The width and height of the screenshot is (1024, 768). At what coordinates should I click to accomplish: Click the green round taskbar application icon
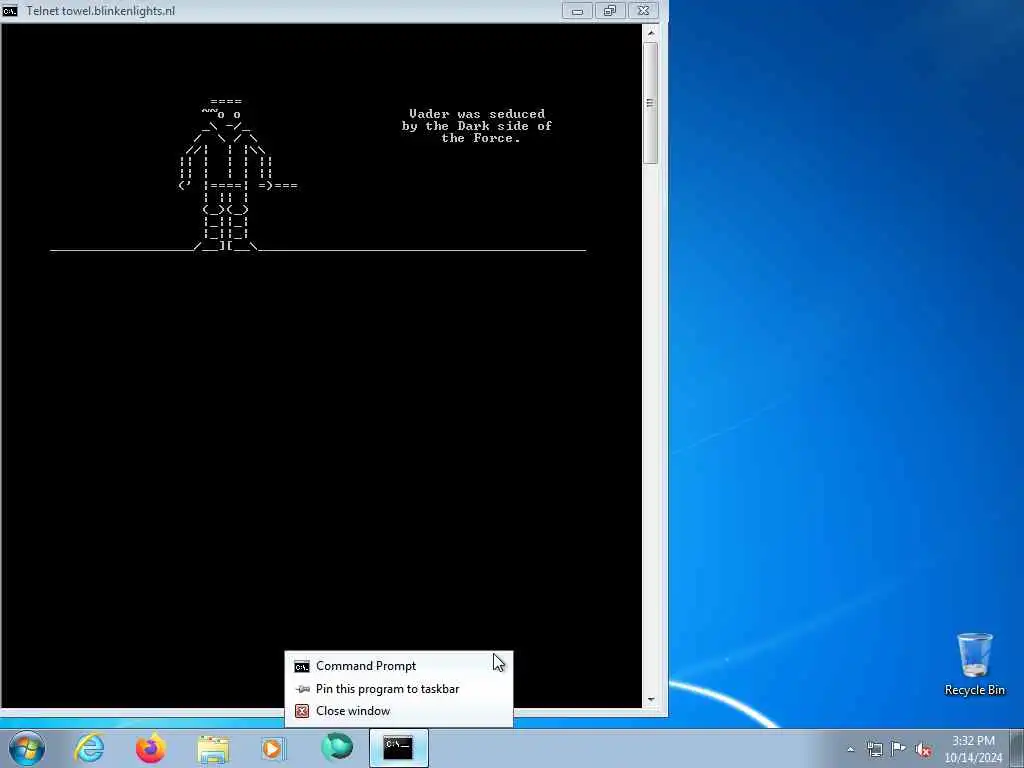pyautogui.click(x=337, y=748)
